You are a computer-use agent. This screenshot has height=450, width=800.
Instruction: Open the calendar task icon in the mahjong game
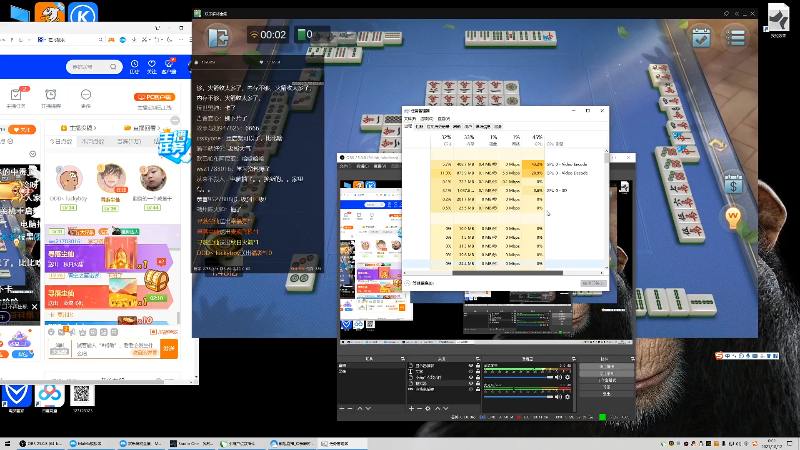701,37
